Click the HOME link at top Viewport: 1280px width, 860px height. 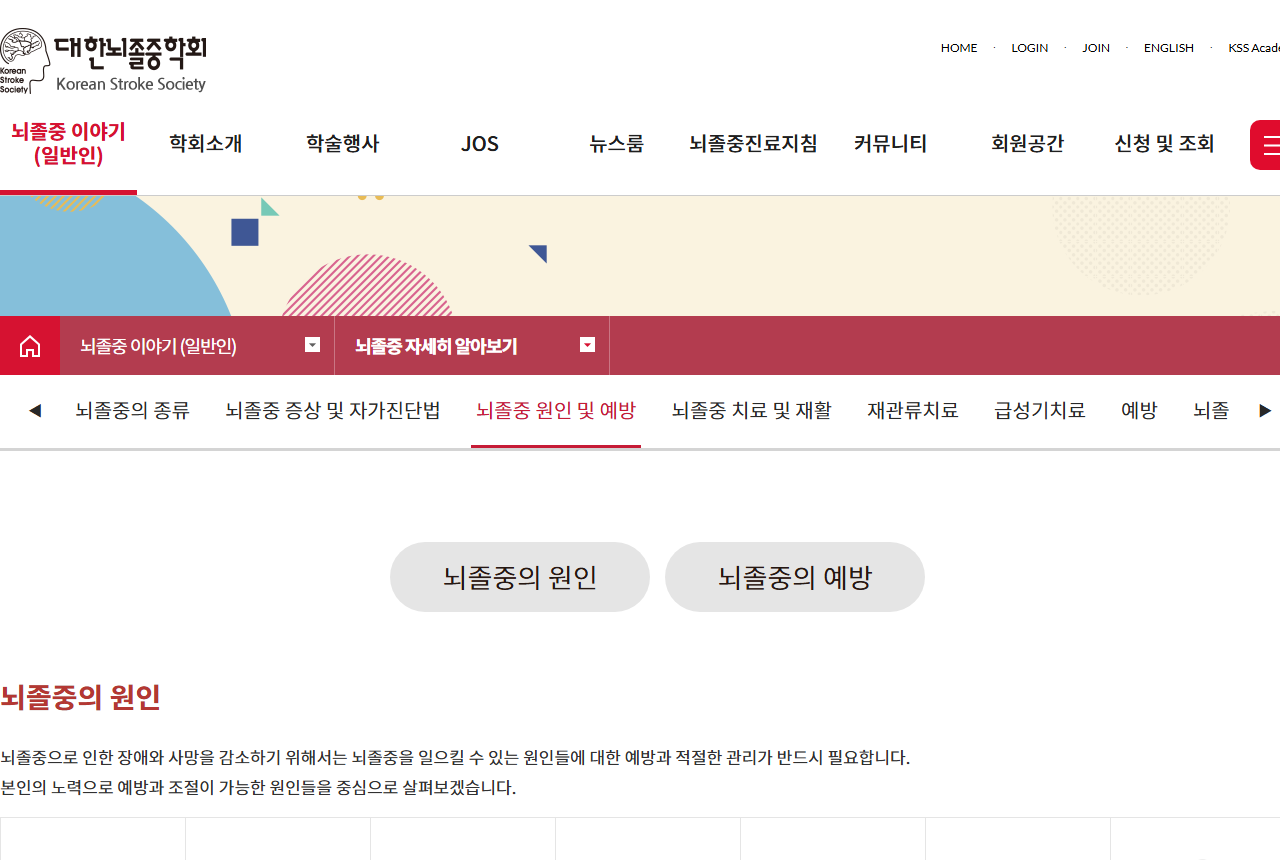click(x=959, y=48)
